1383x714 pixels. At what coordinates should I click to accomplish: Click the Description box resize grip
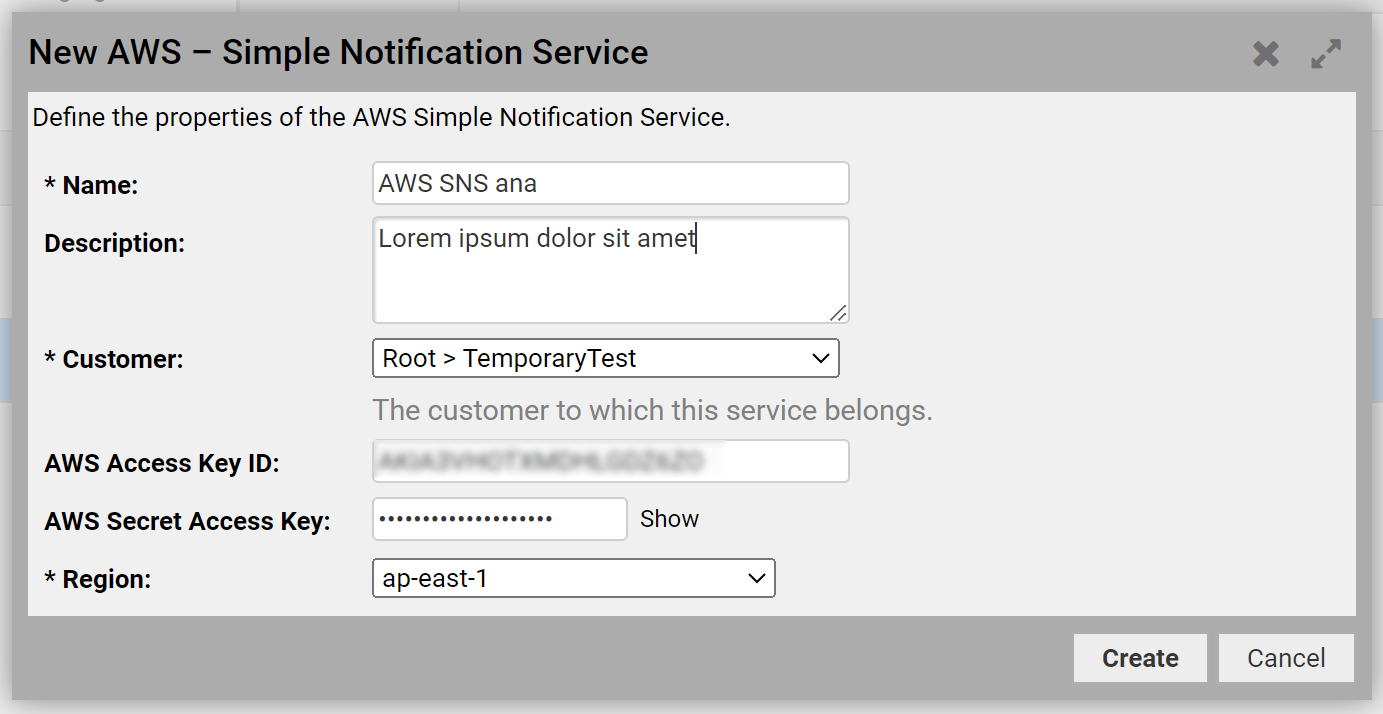(840, 314)
